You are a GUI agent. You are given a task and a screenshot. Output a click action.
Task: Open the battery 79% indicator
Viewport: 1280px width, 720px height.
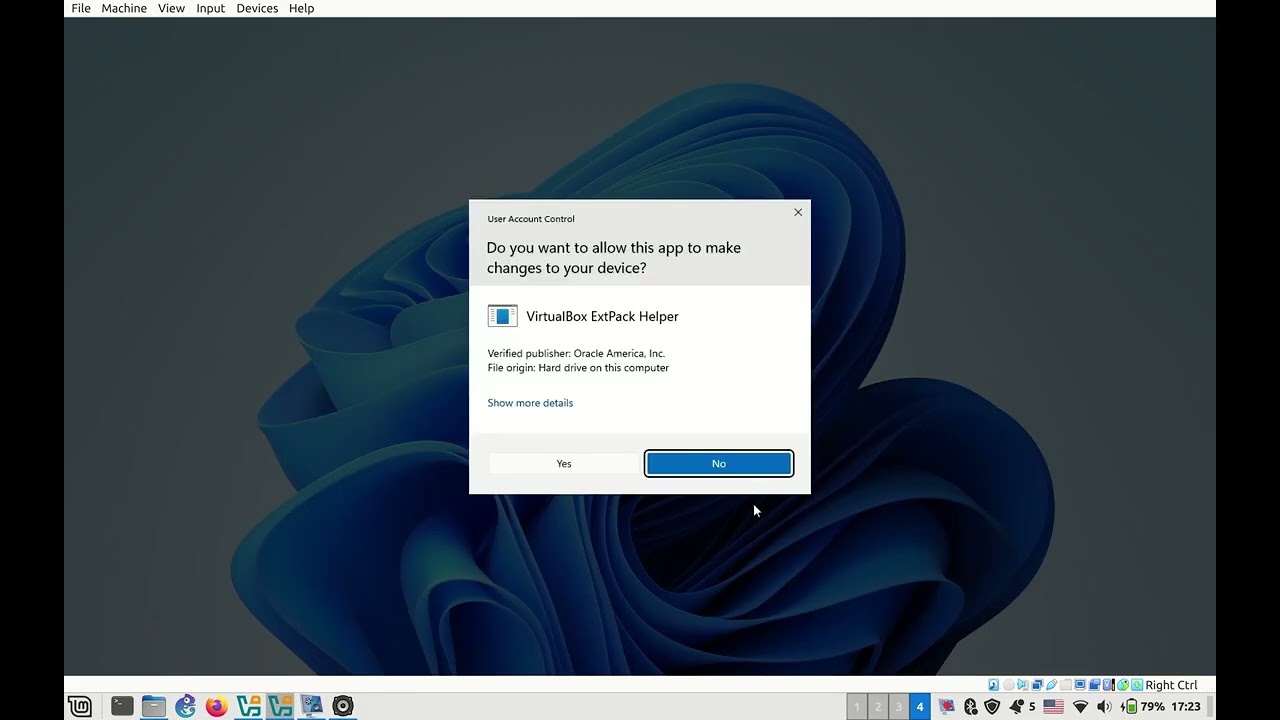point(1143,706)
